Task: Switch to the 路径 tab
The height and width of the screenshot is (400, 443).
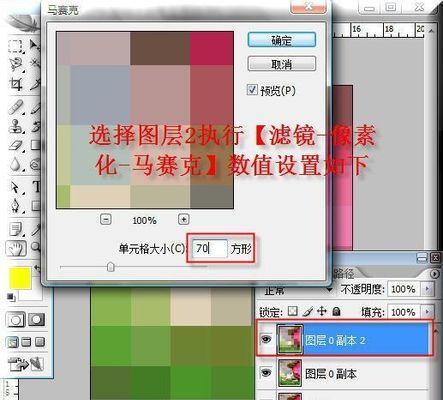Action: coord(343,274)
